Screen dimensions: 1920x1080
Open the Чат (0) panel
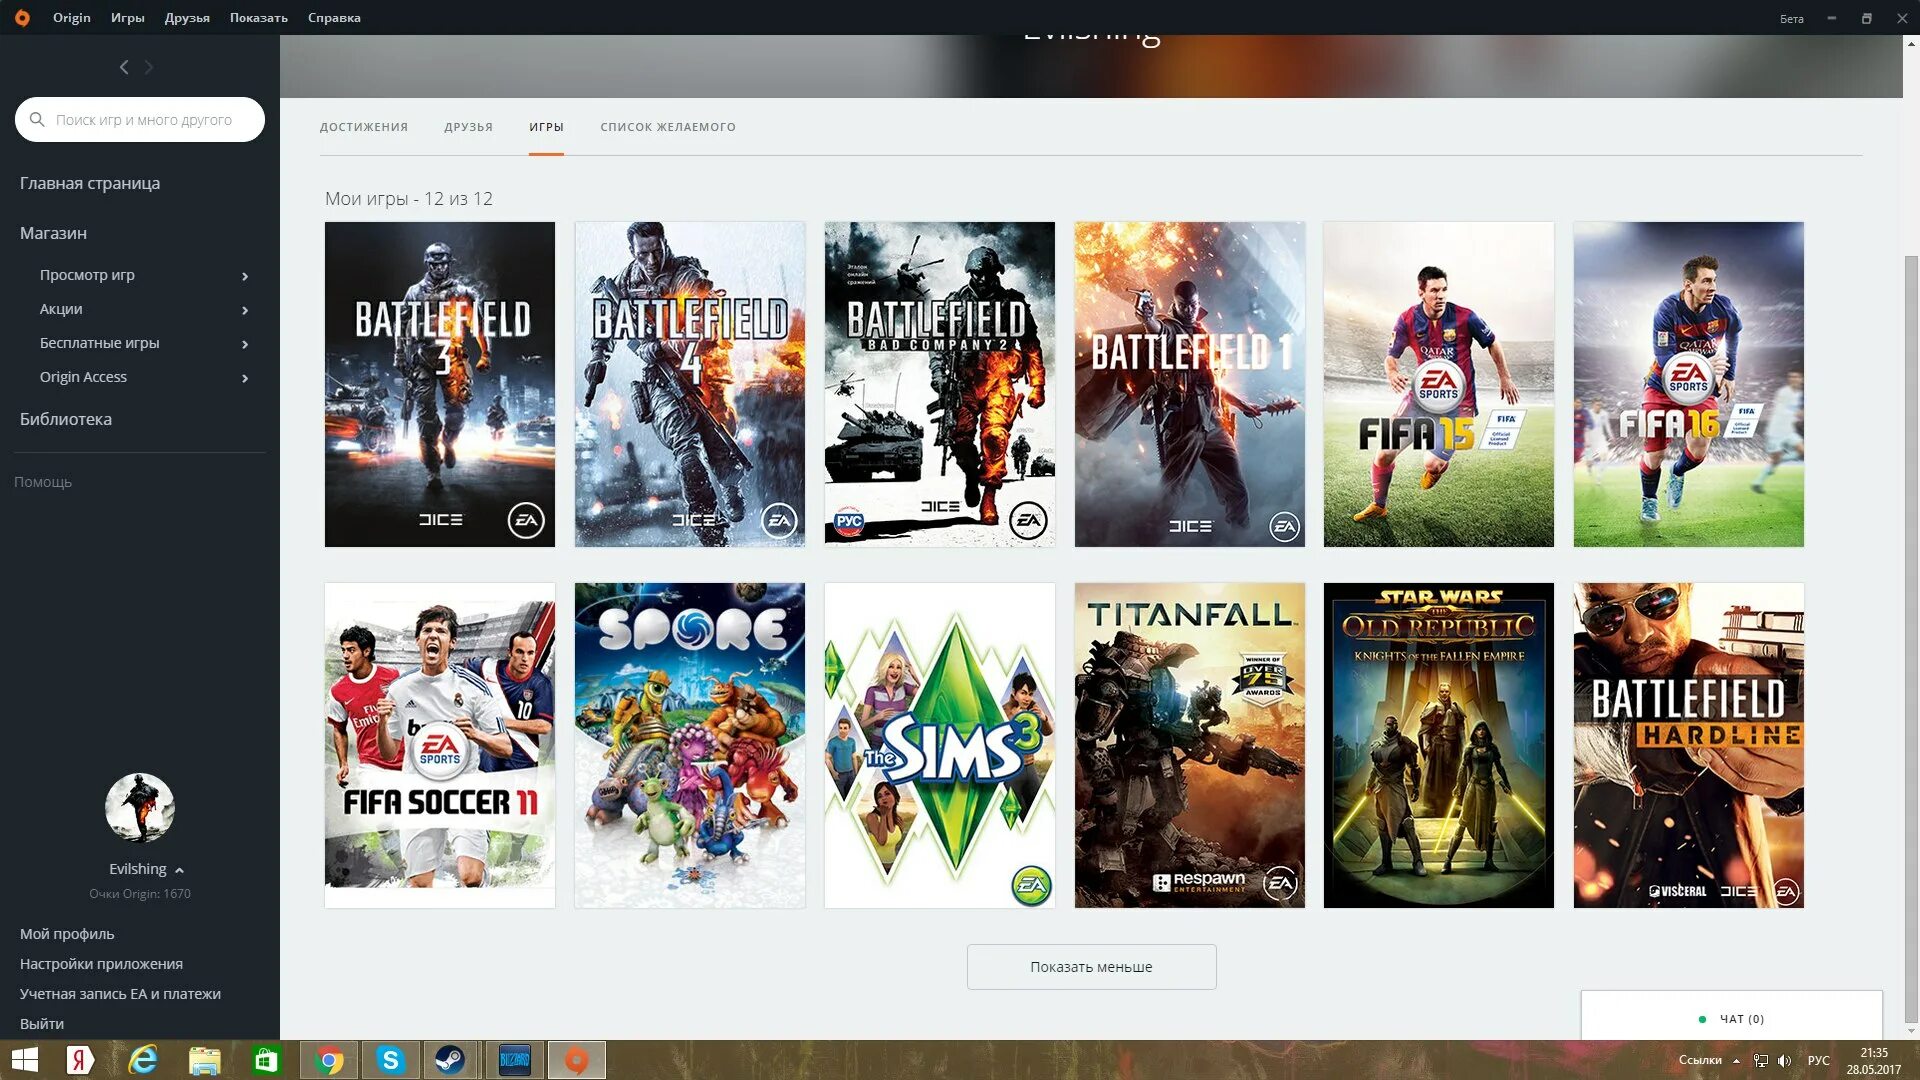[x=1731, y=1018]
